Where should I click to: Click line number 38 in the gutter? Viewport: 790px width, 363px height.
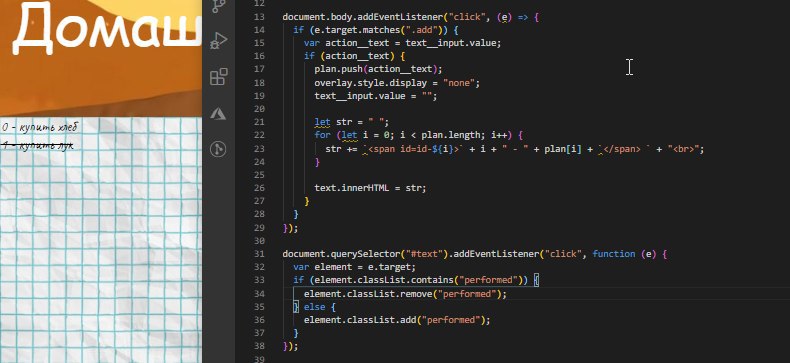pyautogui.click(x=259, y=346)
